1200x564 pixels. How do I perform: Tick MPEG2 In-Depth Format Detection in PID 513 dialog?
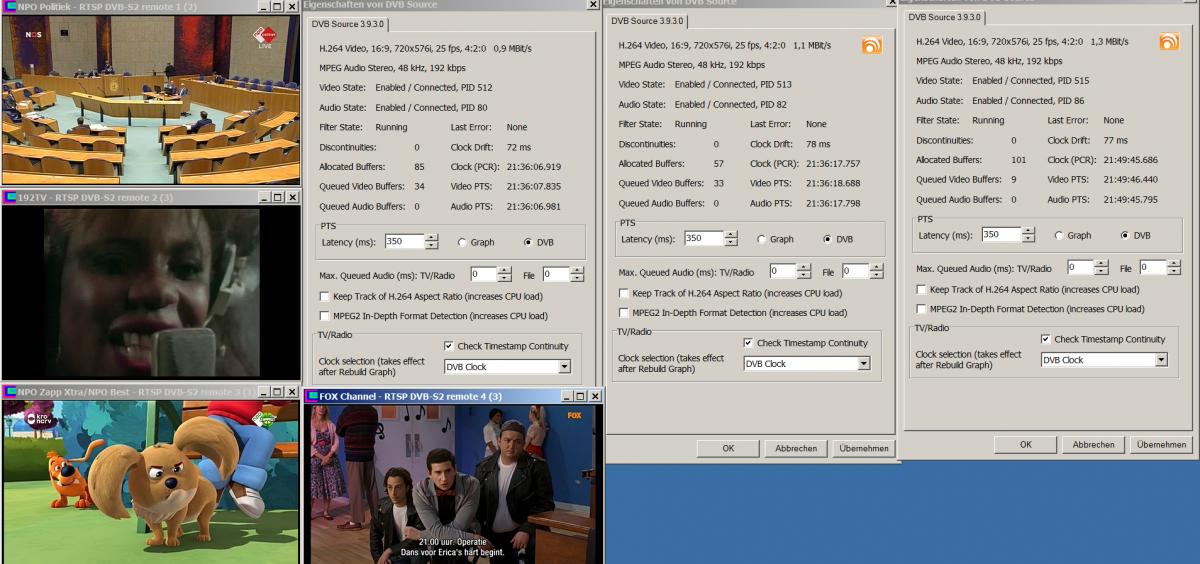625,313
